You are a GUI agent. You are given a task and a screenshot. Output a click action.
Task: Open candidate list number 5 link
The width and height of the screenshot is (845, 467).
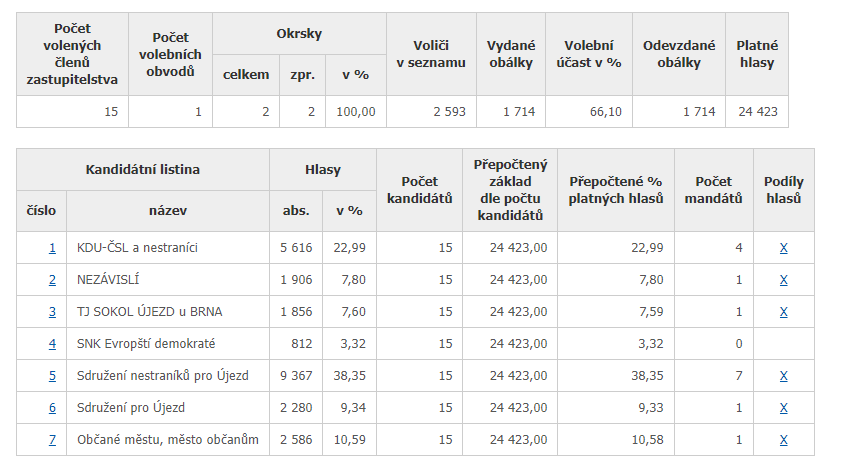52,376
